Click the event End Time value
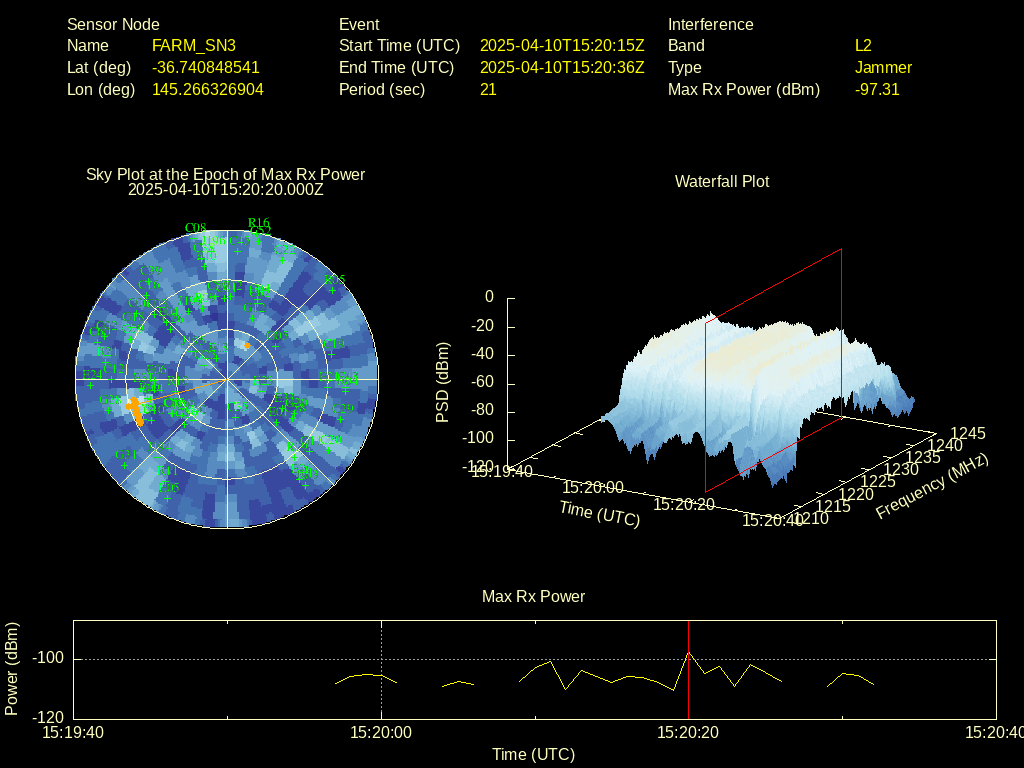 click(561, 68)
